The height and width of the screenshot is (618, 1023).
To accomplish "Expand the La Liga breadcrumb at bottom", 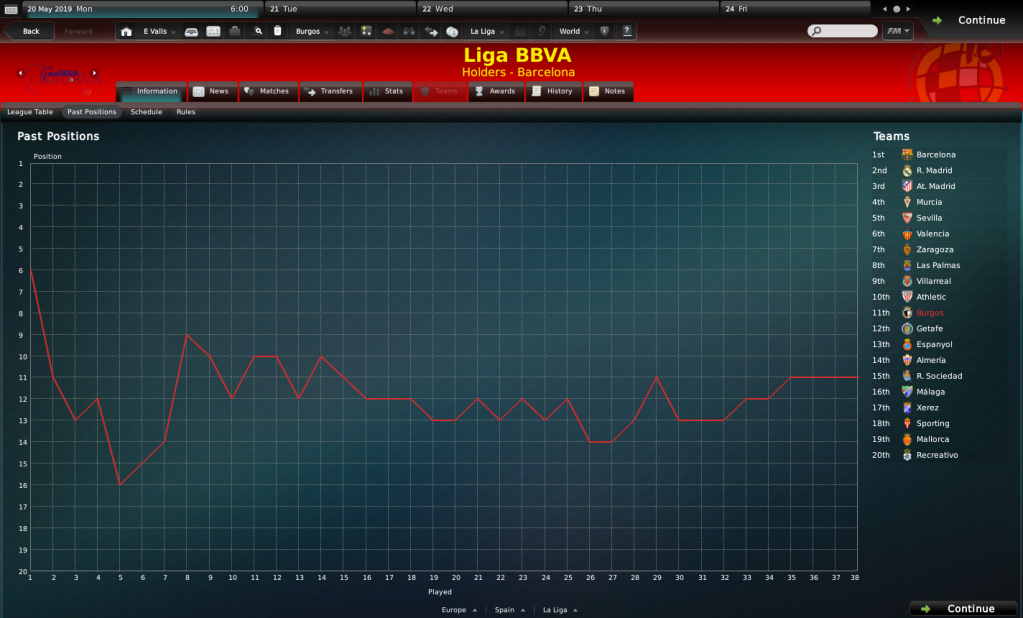I will coord(560,610).
